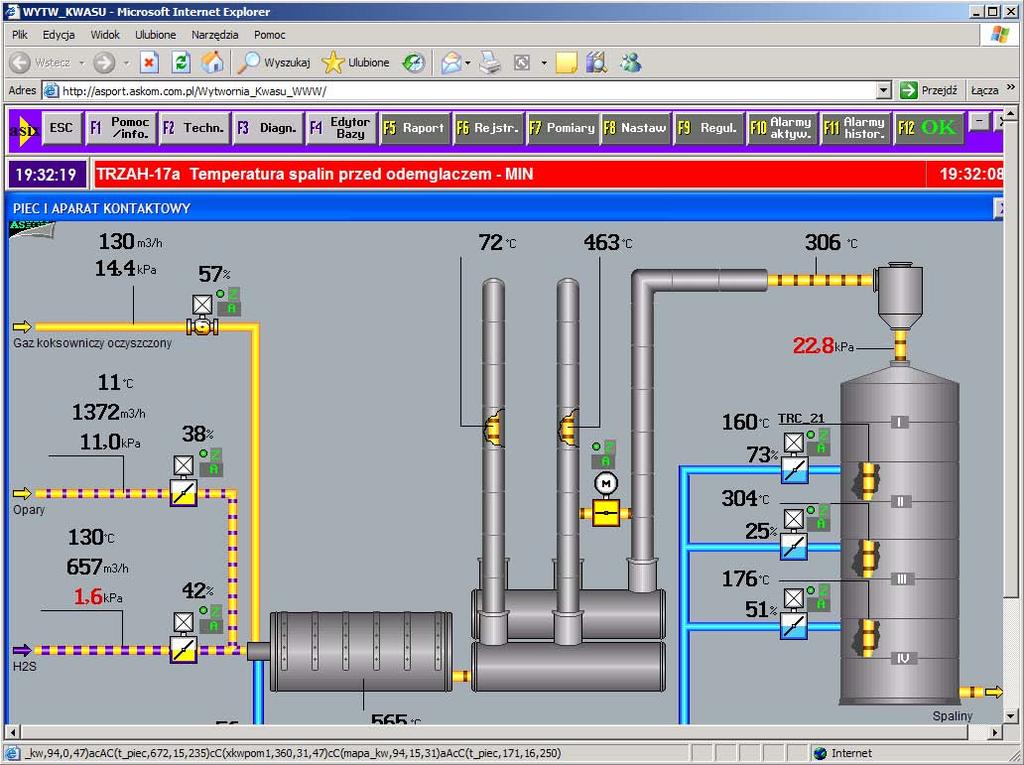Screen dimensions: 1024x765
Task: Open F11 Alarmy histor. button
Action: tap(856, 128)
